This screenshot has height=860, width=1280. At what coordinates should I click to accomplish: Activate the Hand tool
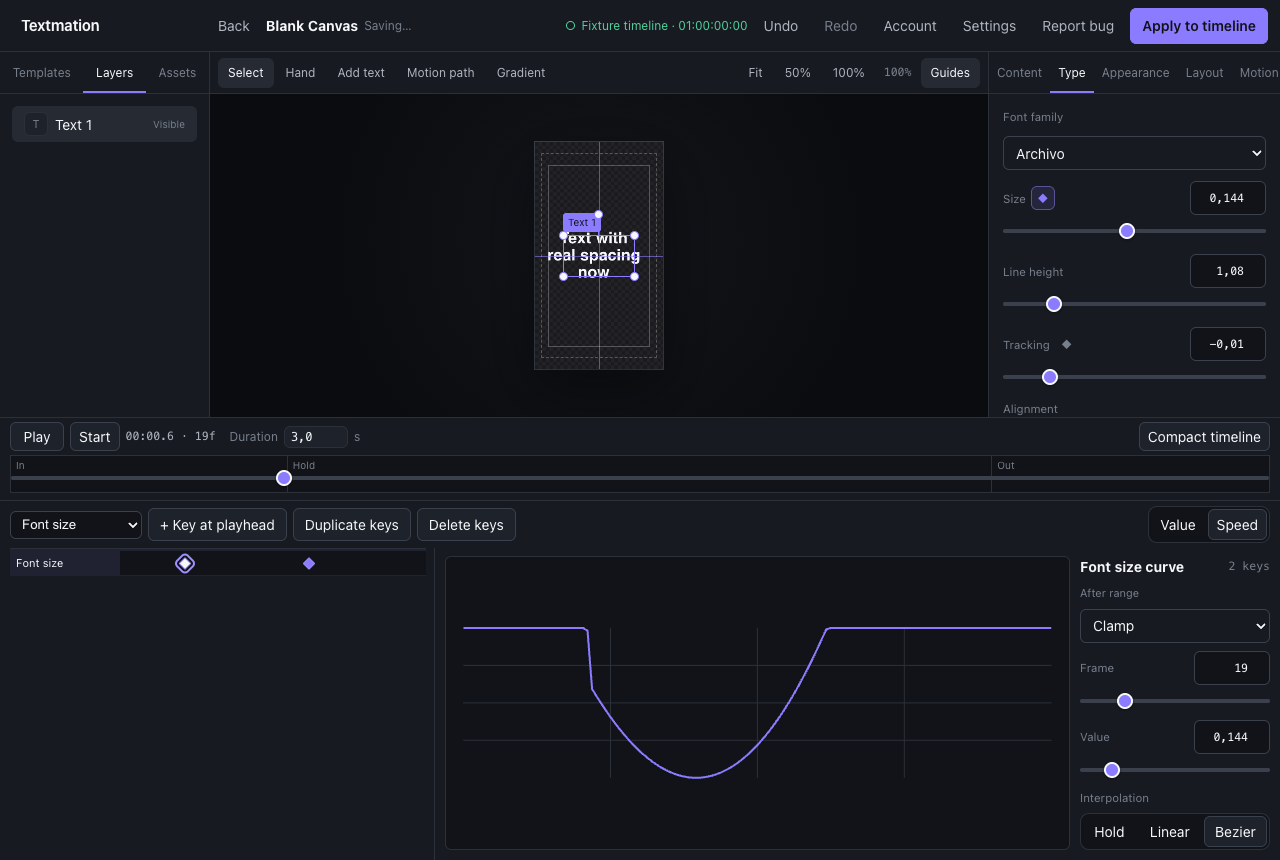click(300, 73)
